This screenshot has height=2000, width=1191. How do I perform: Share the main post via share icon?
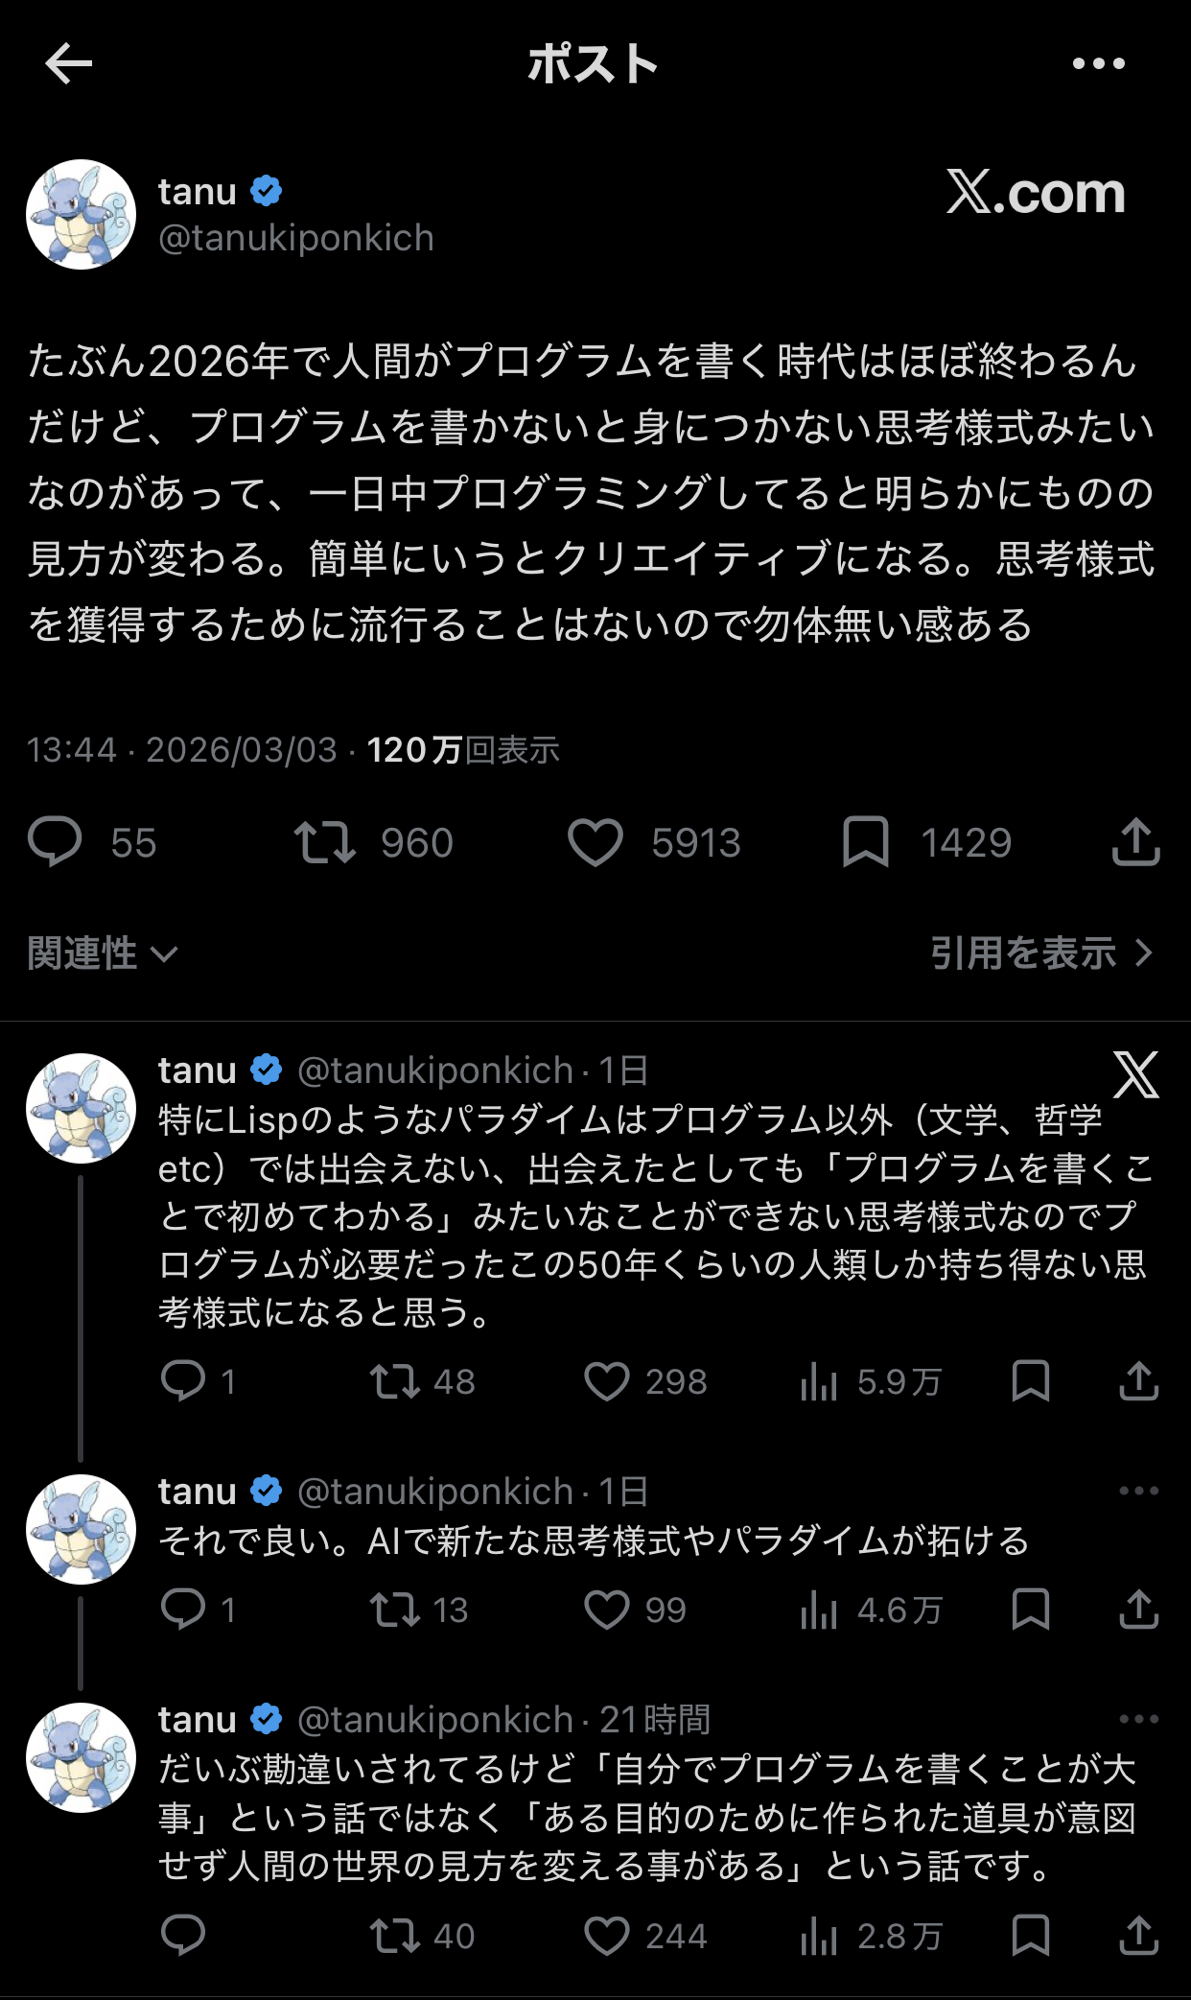[x=1136, y=842]
